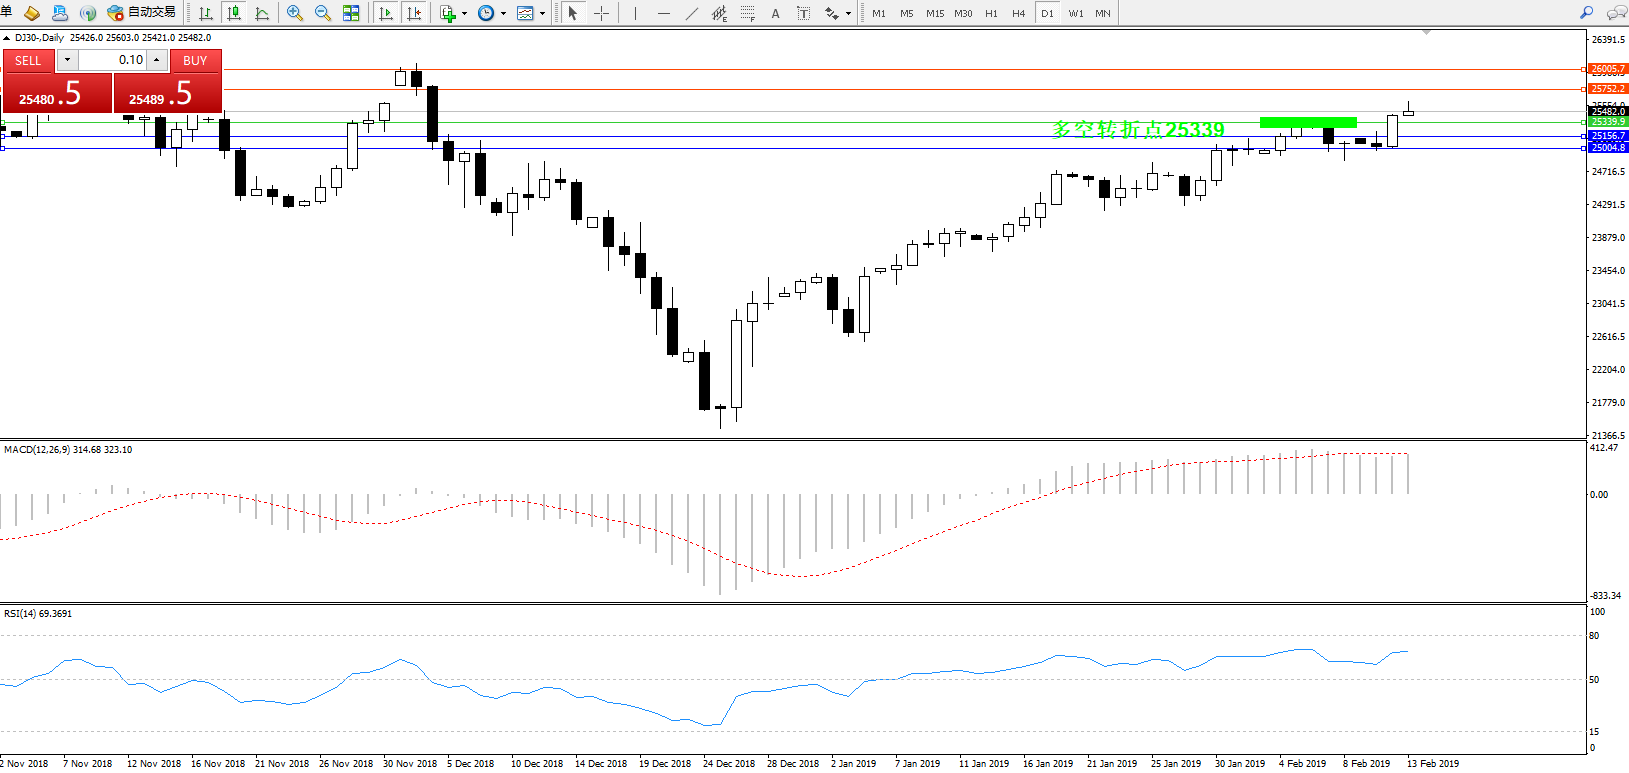Expand the periodicity clock dropdown arrow
This screenshot has width=1629, height=773.
(503, 14)
